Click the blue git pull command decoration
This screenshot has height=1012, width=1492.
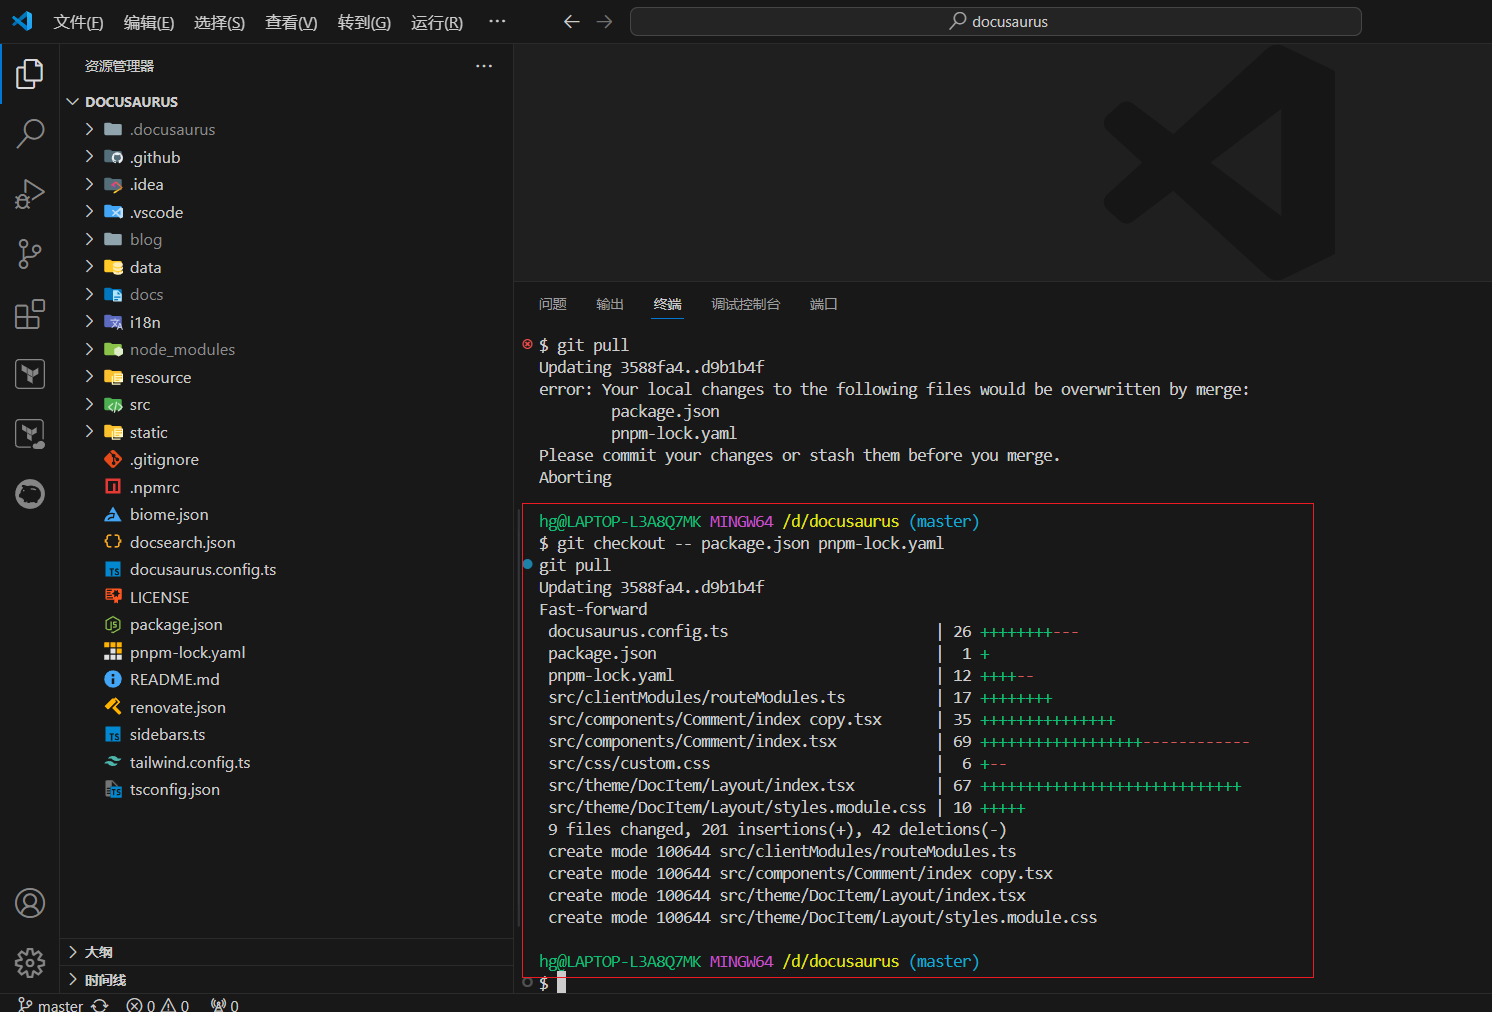click(x=527, y=564)
